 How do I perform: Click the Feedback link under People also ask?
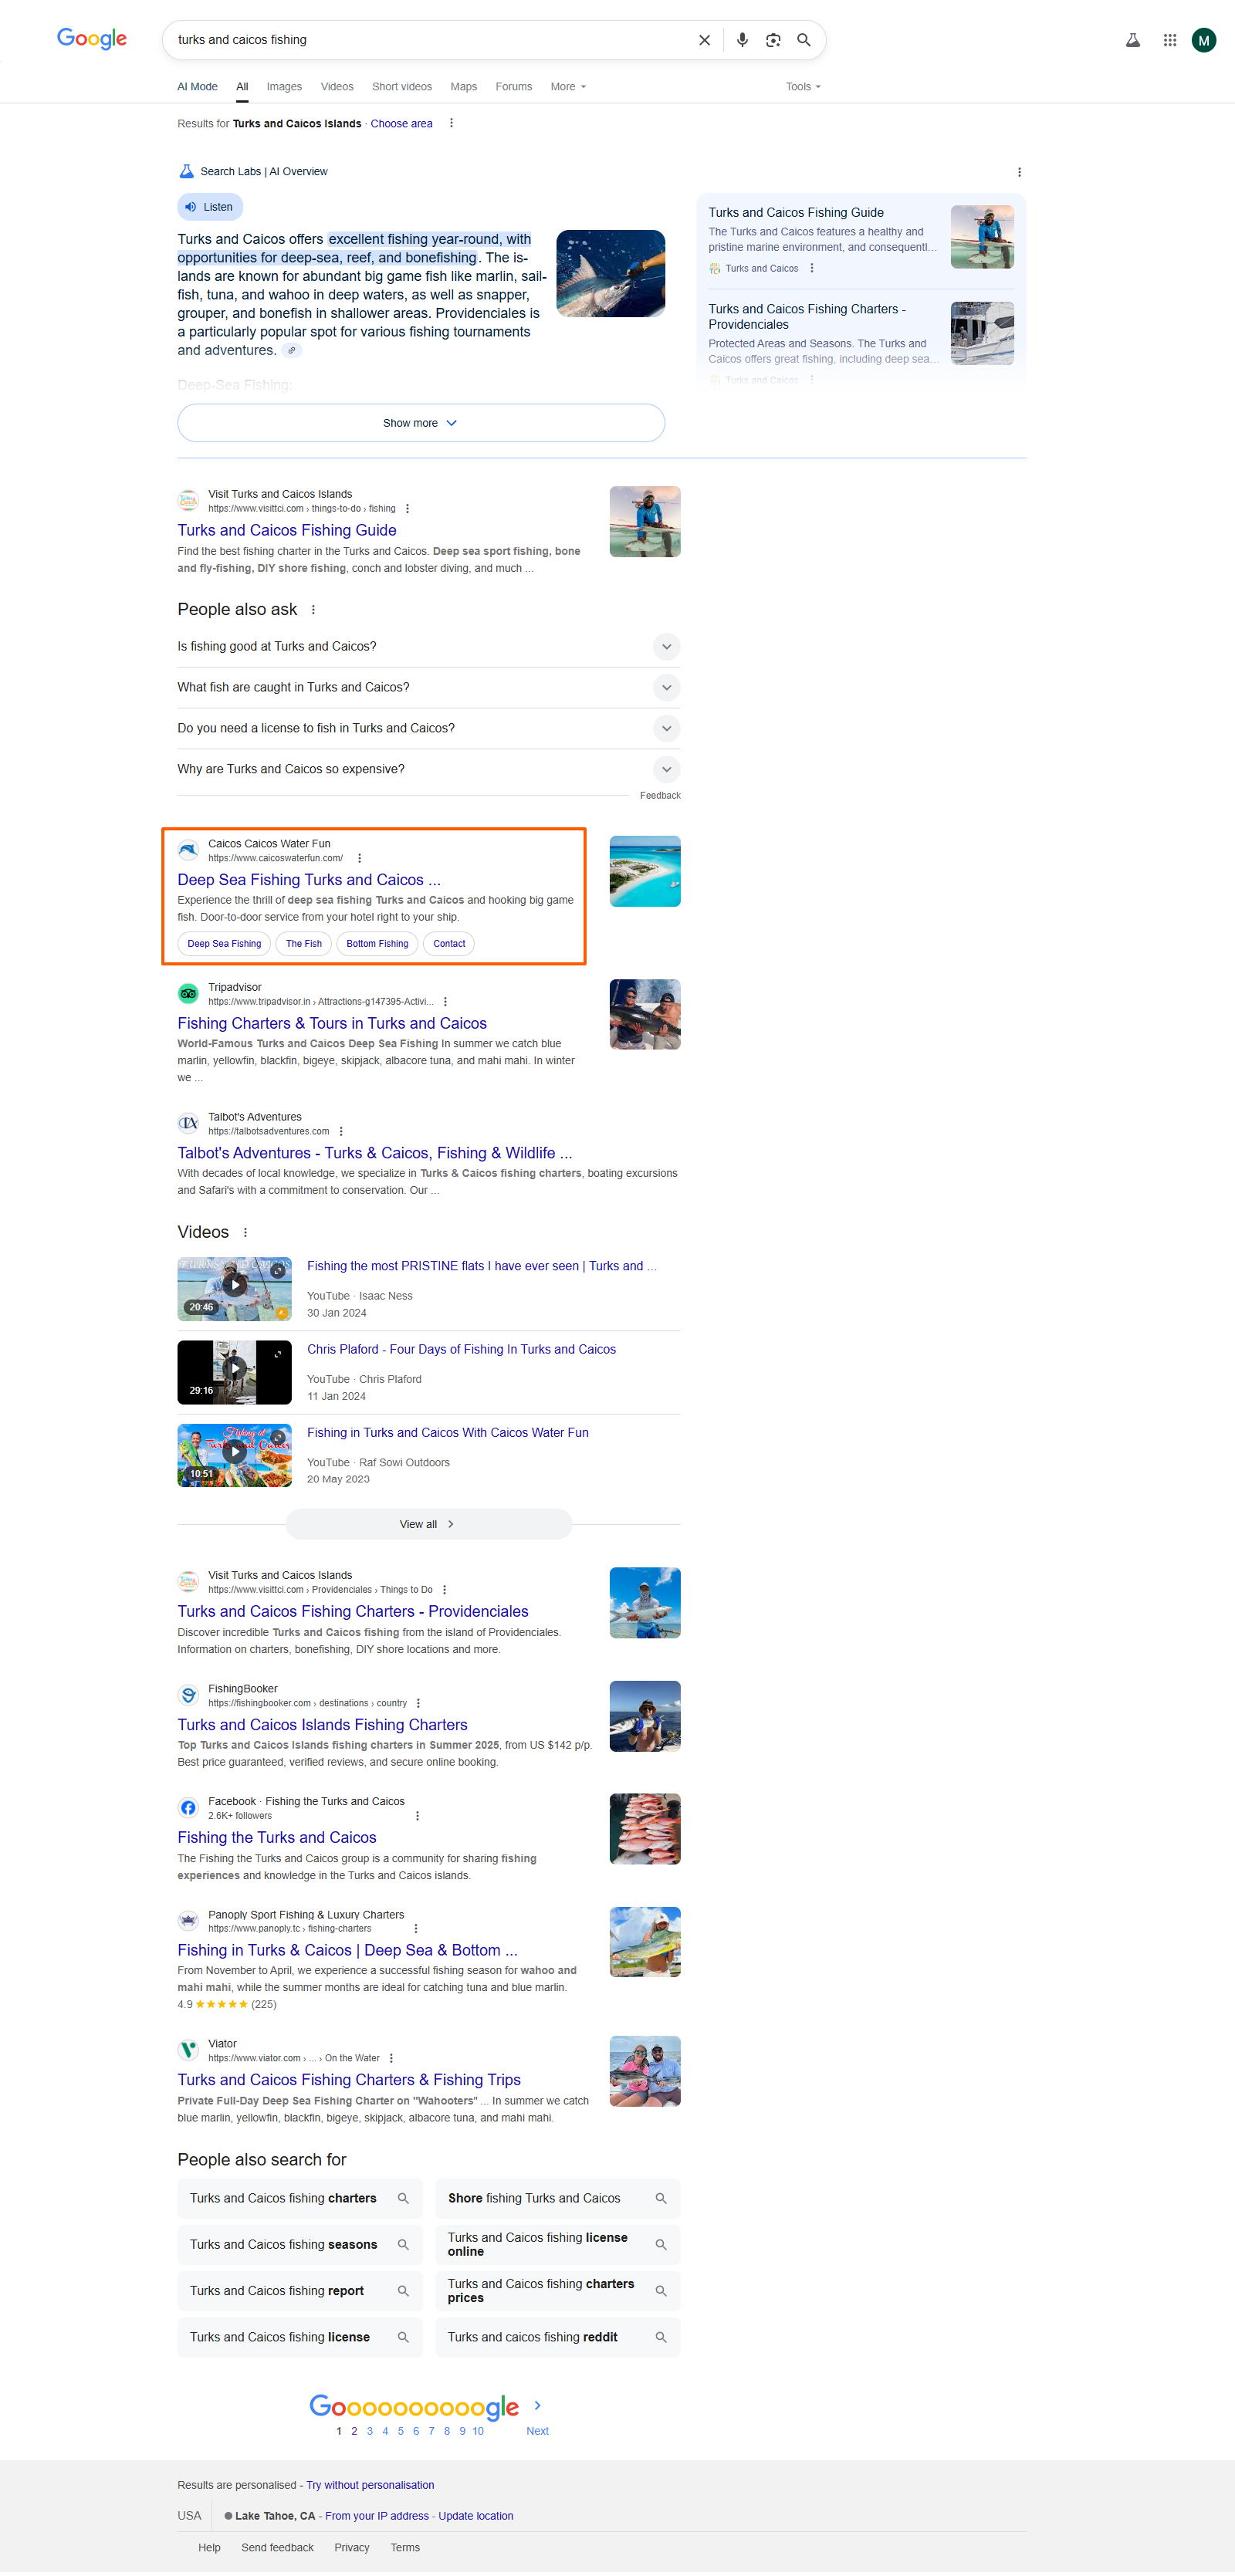coord(660,796)
